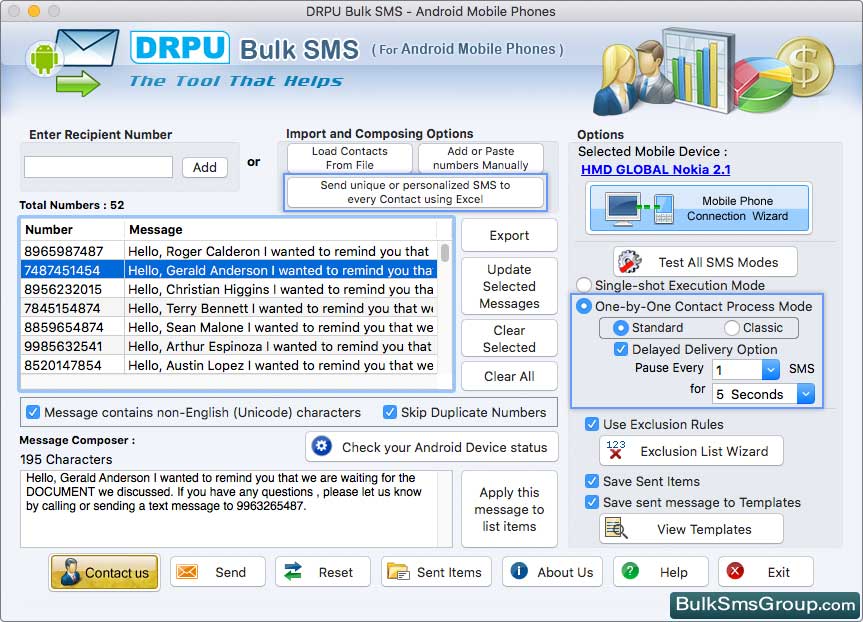Click the gear icon on Test All SMS Modes

(630, 262)
